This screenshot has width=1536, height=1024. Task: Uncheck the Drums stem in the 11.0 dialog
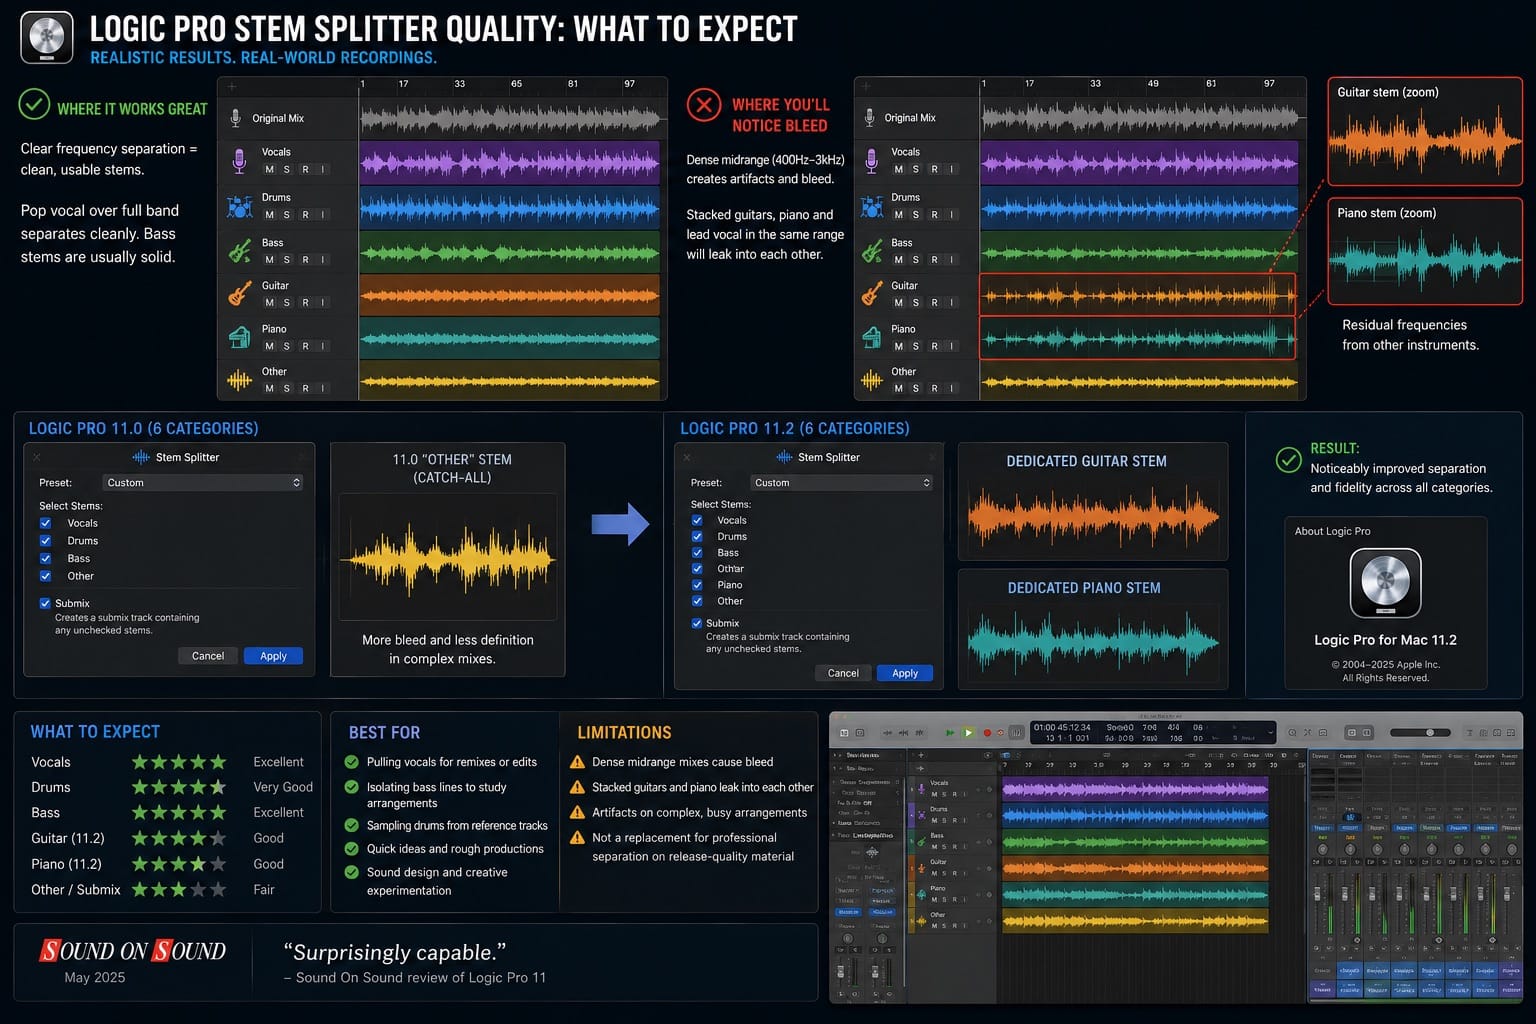tap(45, 541)
